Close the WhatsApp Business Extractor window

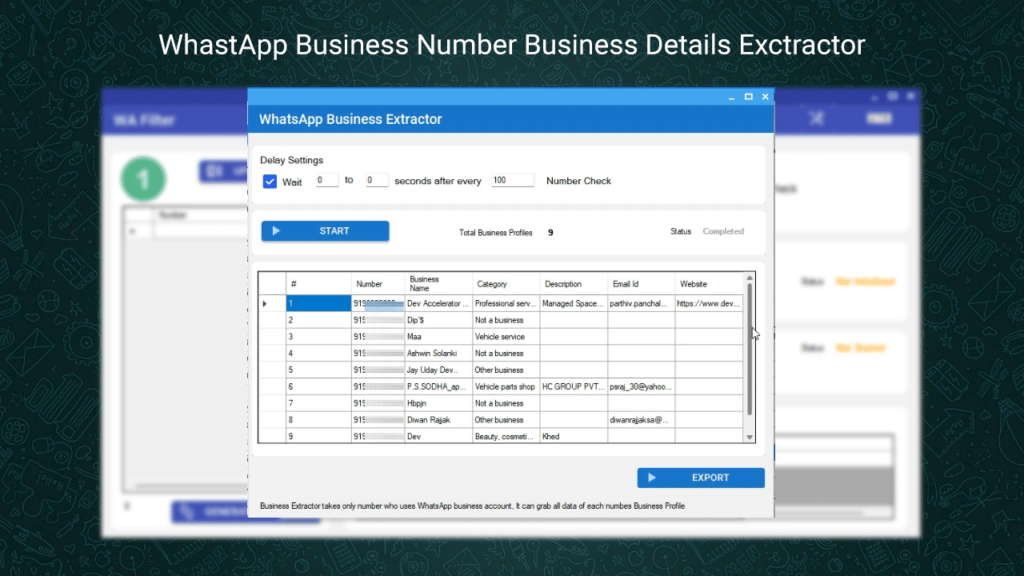click(765, 97)
